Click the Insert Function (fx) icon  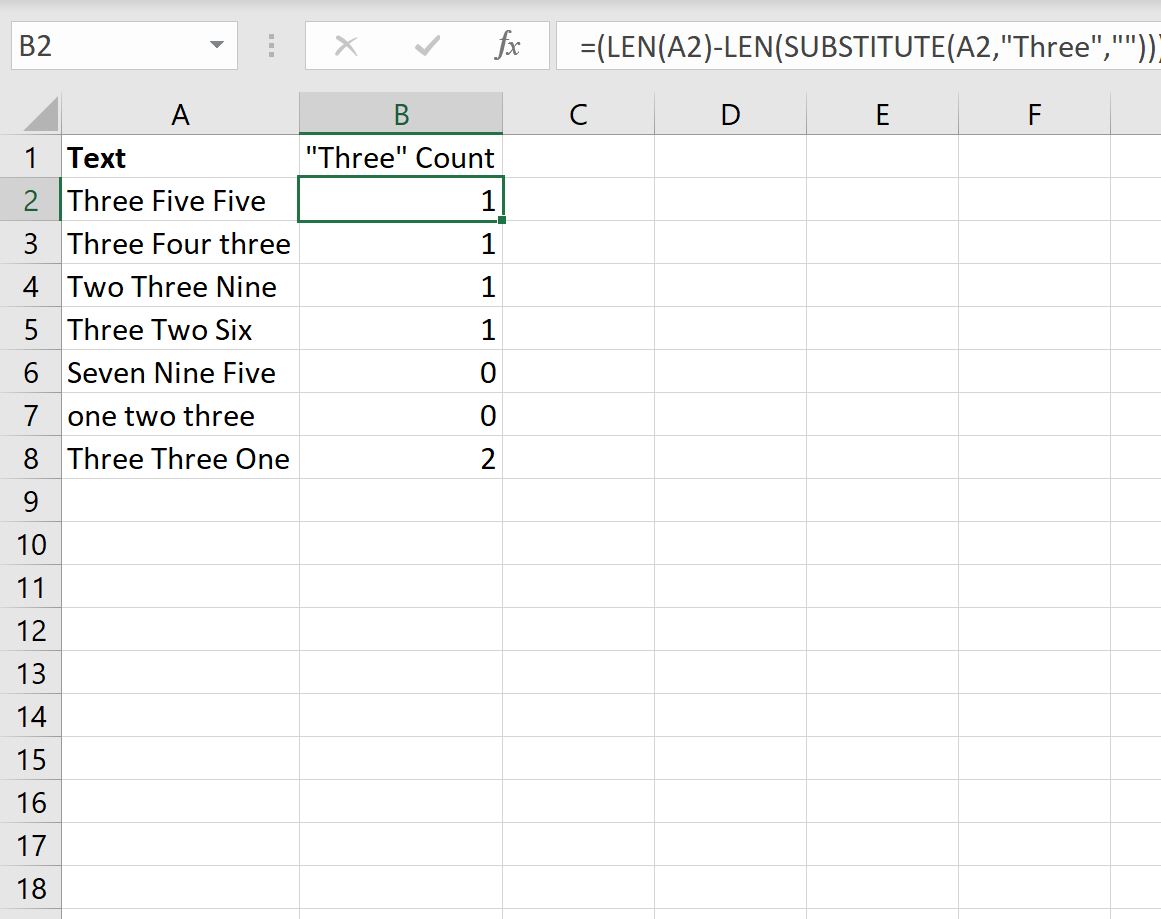[508, 44]
